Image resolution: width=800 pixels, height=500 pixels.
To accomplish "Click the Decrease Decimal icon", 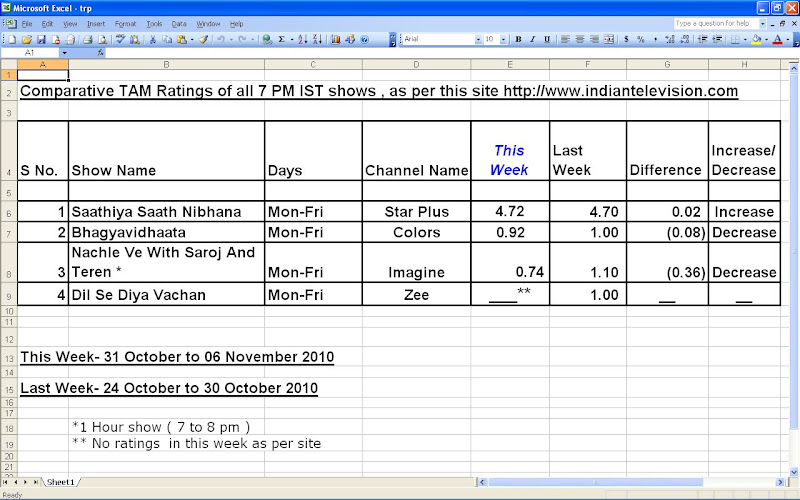I will tap(685, 39).
